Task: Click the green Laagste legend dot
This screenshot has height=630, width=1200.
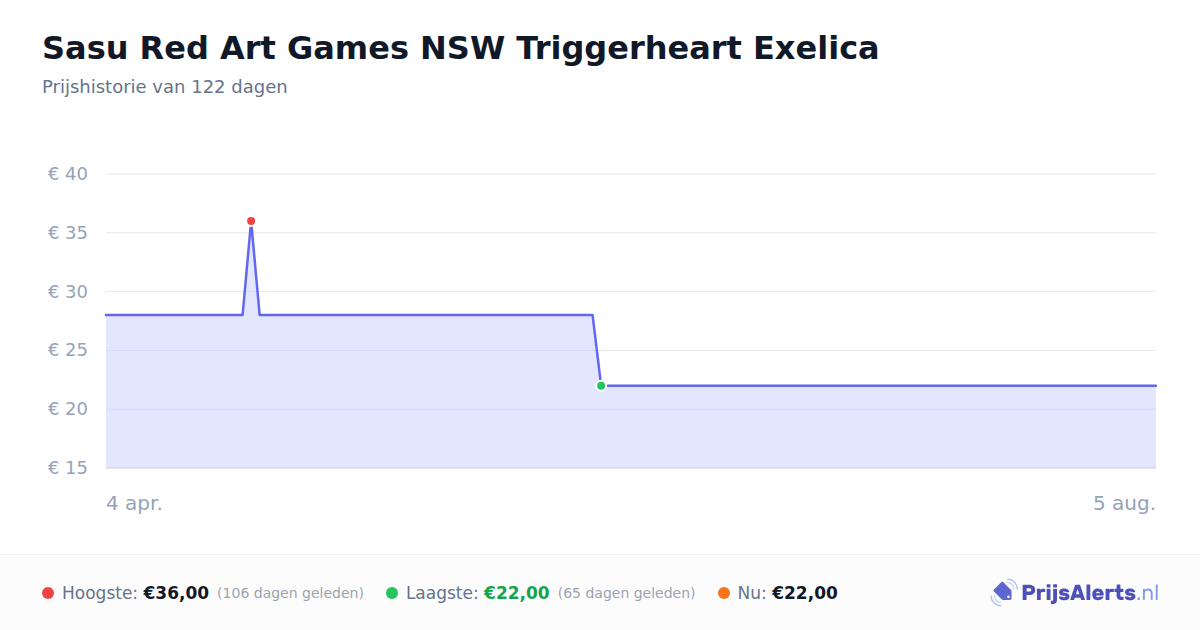Action: coord(392,593)
